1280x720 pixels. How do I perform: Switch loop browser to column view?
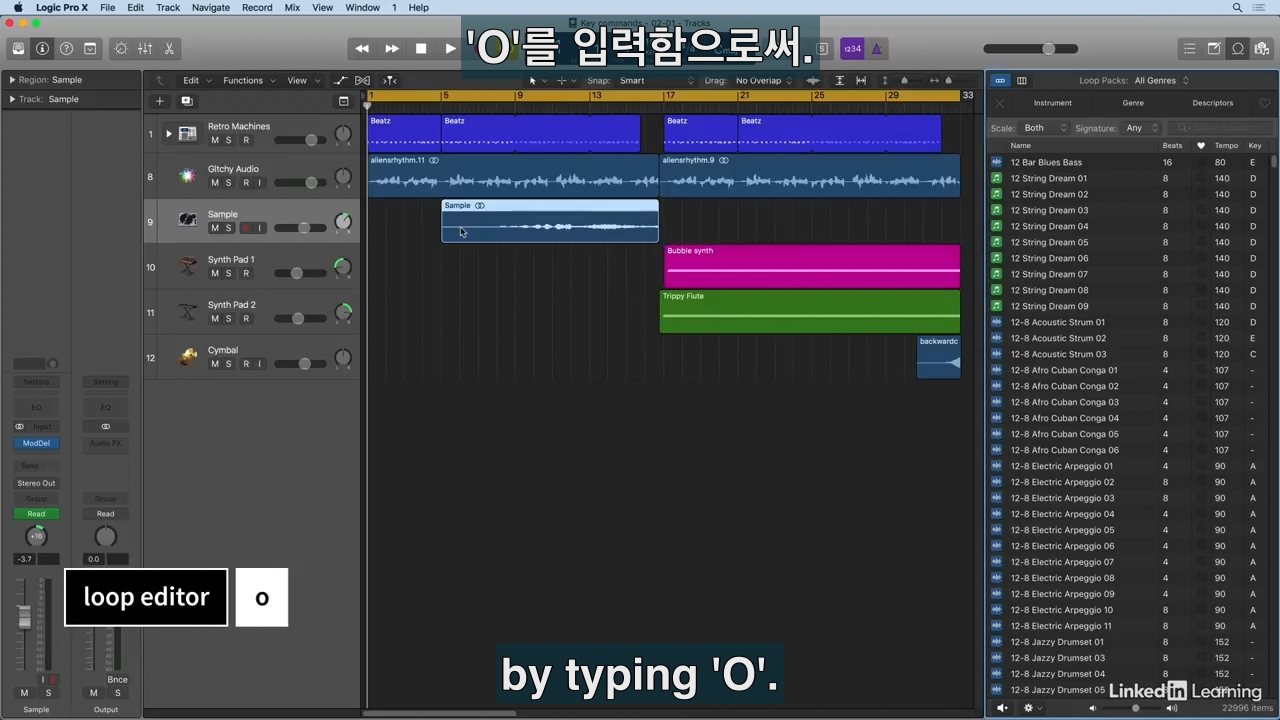pos(1021,80)
